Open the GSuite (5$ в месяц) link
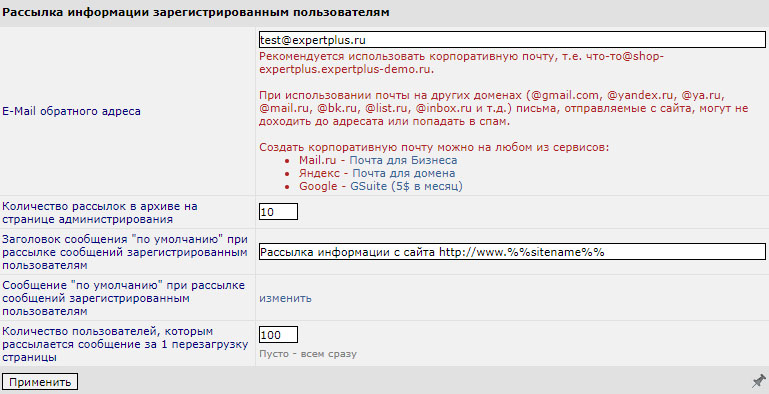 pyautogui.click(x=406, y=186)
